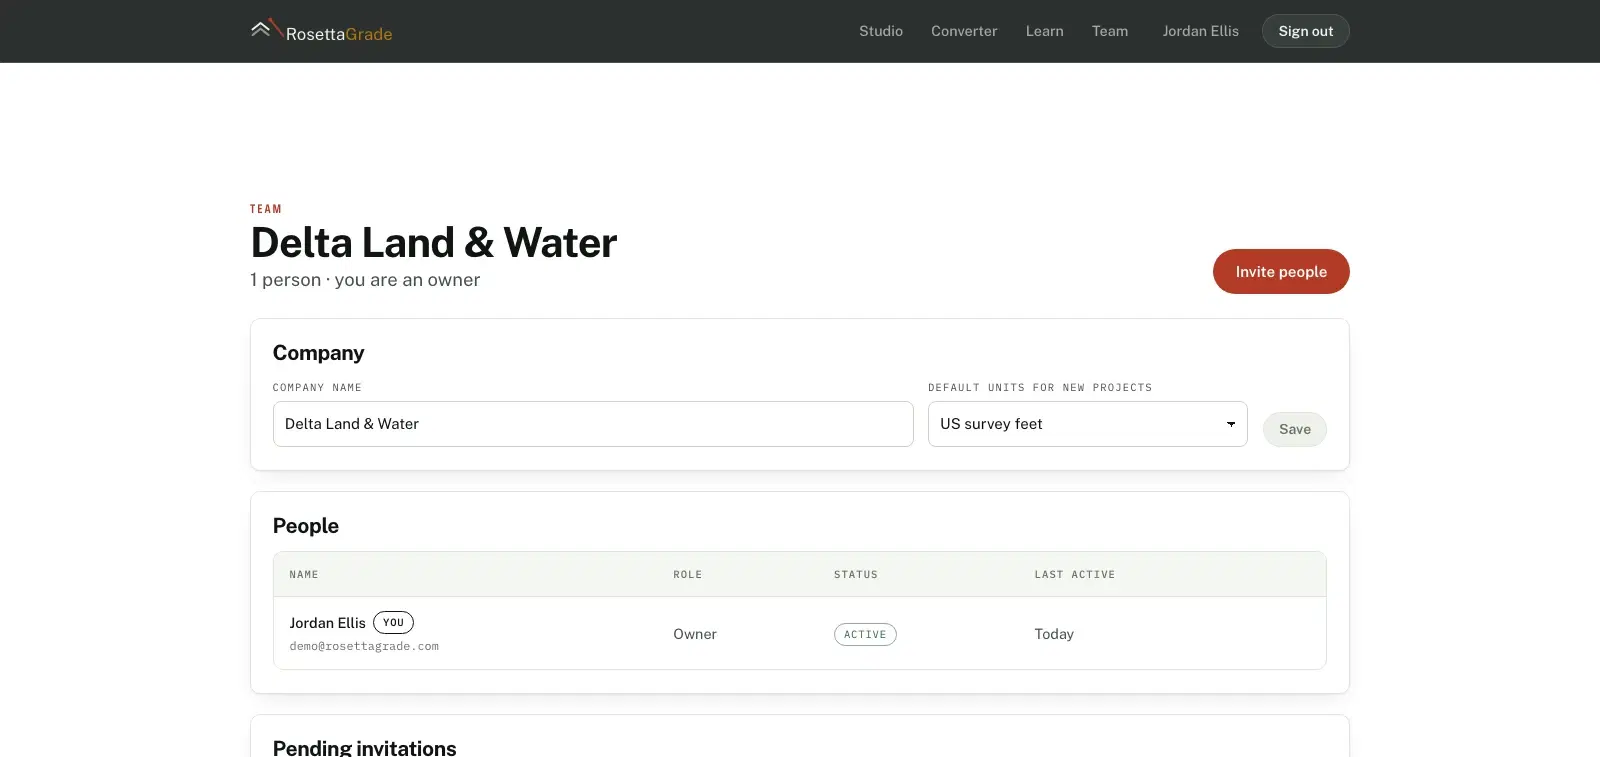Focus the Company name input field

[593, 424]
